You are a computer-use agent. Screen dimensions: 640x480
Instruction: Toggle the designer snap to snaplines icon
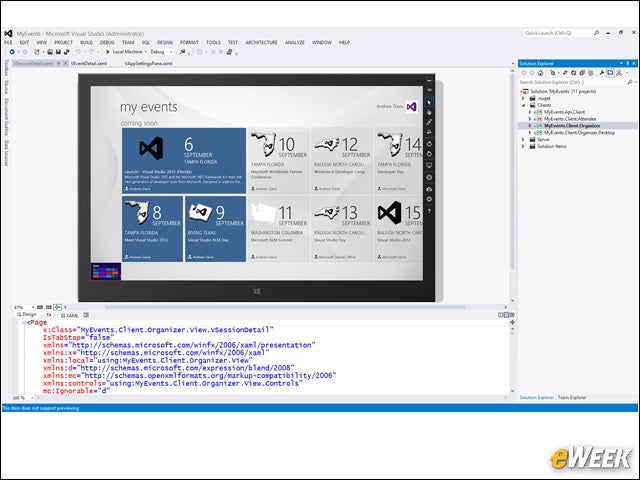(58, 307)
